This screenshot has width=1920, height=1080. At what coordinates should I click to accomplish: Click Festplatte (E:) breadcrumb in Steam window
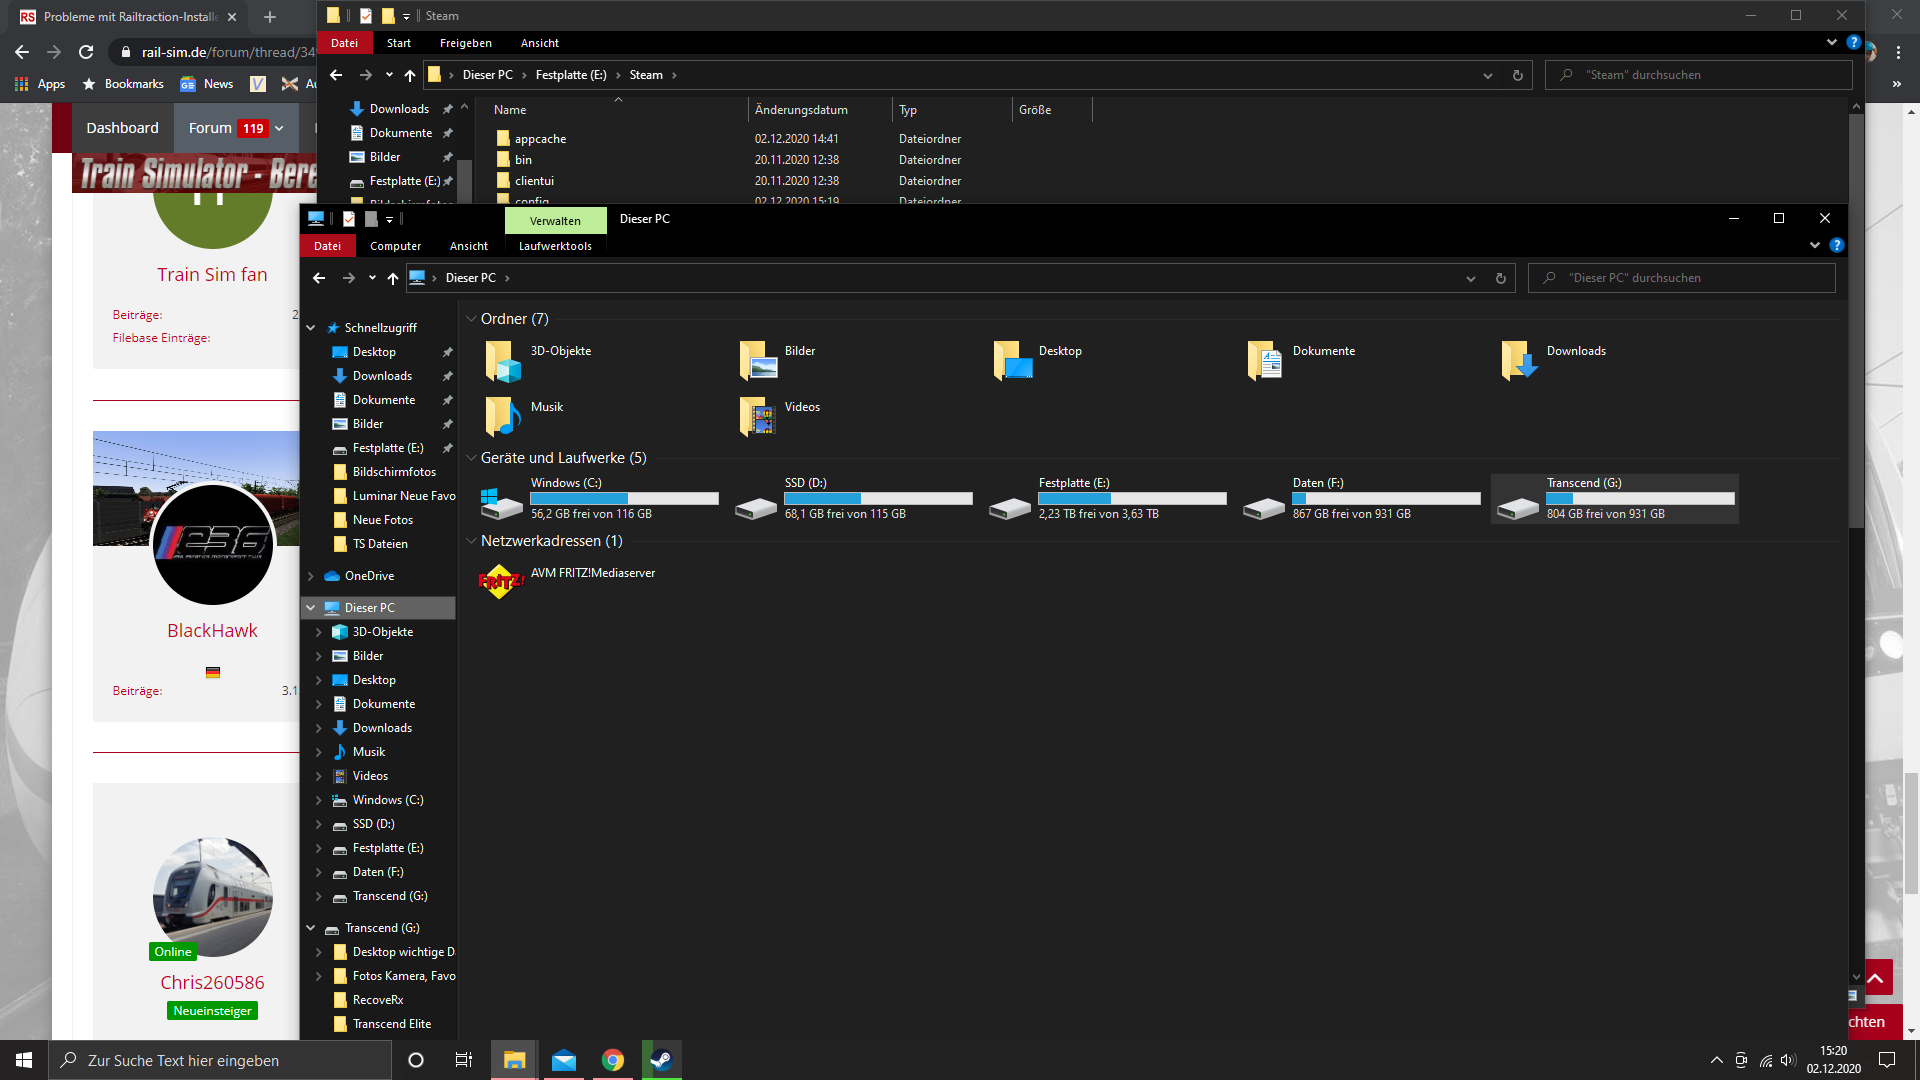[570, 75]
